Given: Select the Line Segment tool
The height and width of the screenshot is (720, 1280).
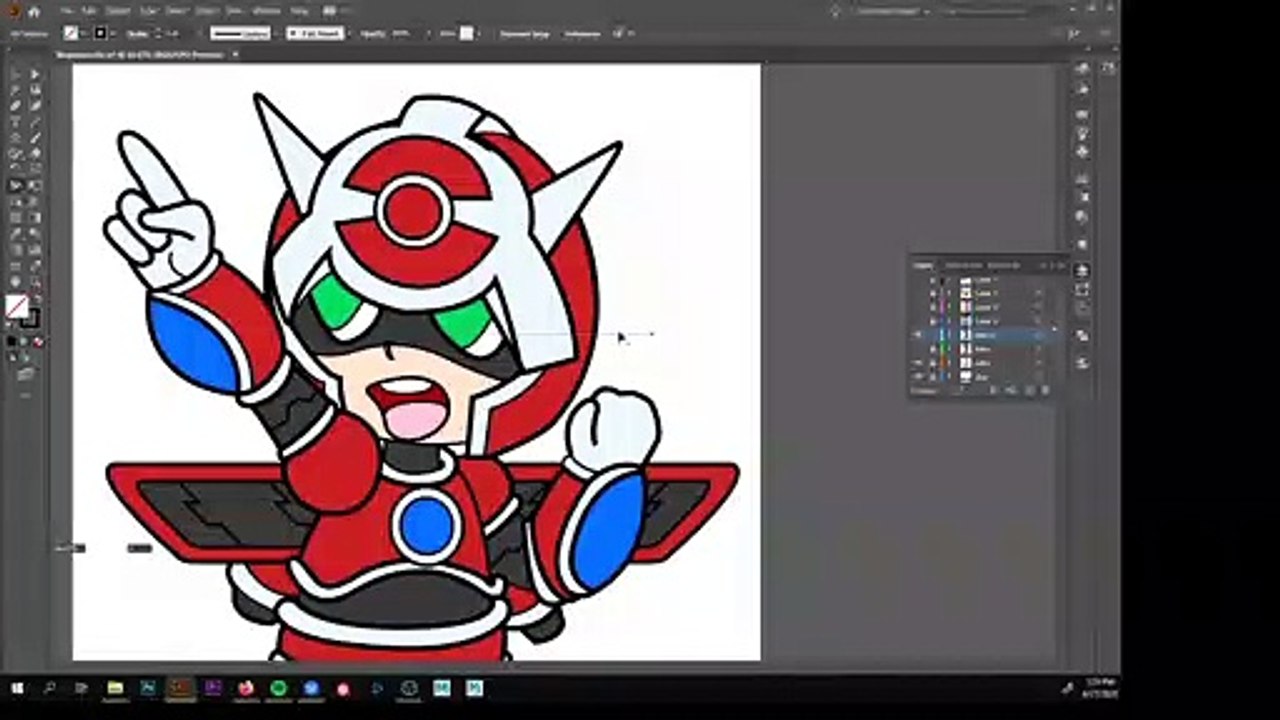Looking at the screenshot, I should pos(35,122).
